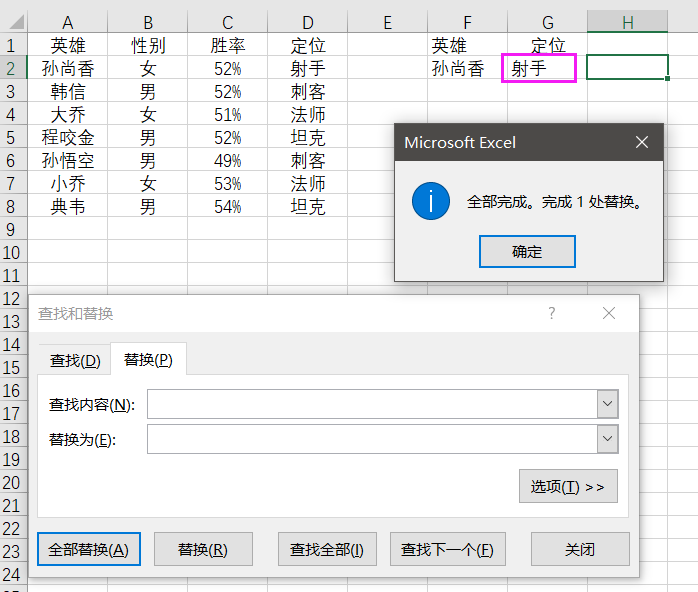Select row 5 header
The height and width of the screenshot is (592, 698).
[13, 137]
